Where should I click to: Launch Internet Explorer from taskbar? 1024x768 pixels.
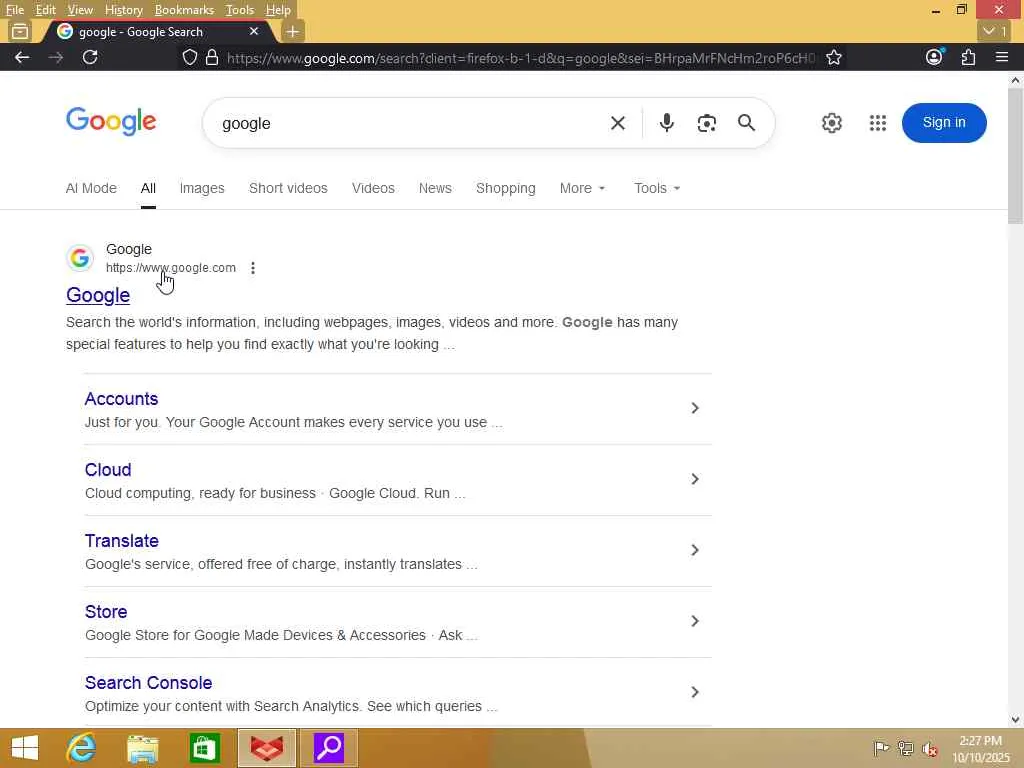(81, 748)
